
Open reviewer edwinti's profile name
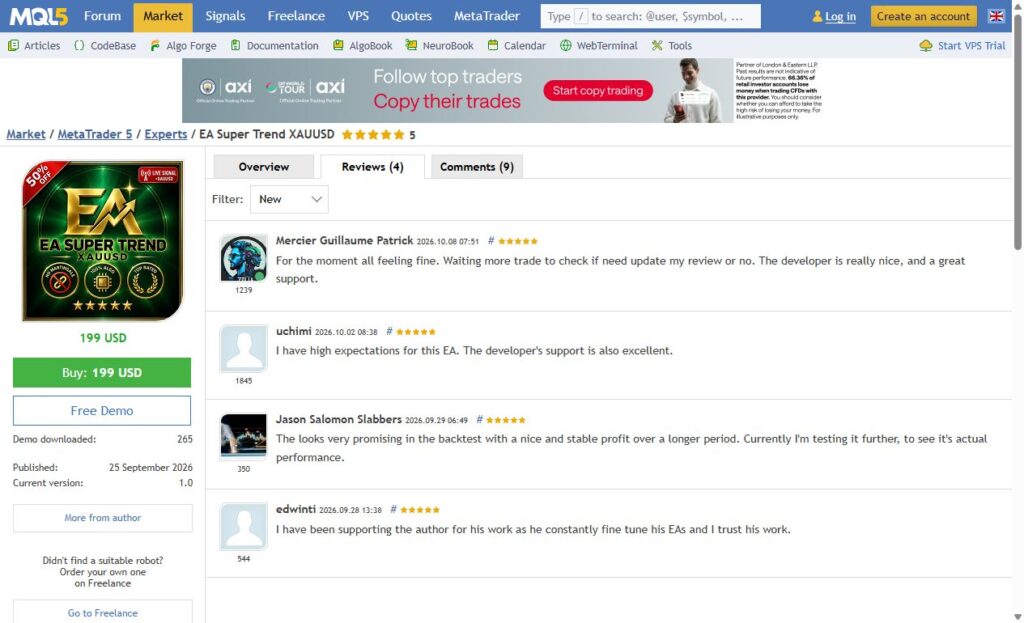pyautogui.click(x=296, y=509)
